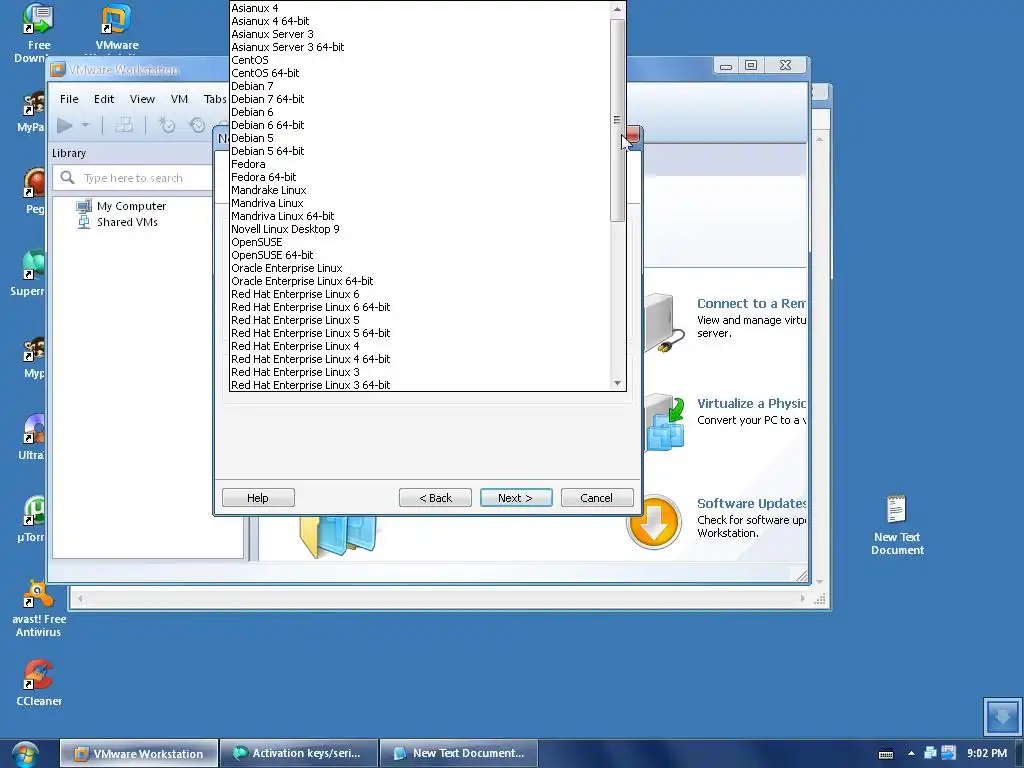
Task: Click the Software Updates download icon
Action: click(654, 522)
